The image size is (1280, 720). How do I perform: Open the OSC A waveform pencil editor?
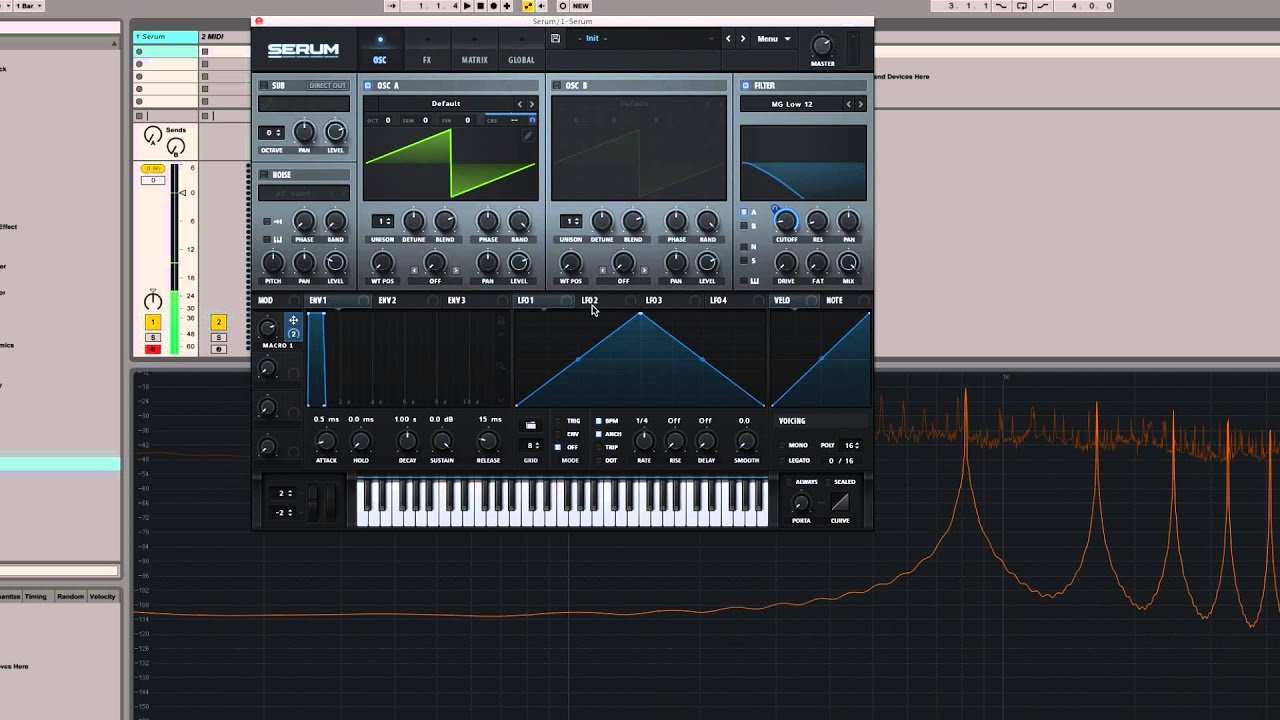coord(527,136)
